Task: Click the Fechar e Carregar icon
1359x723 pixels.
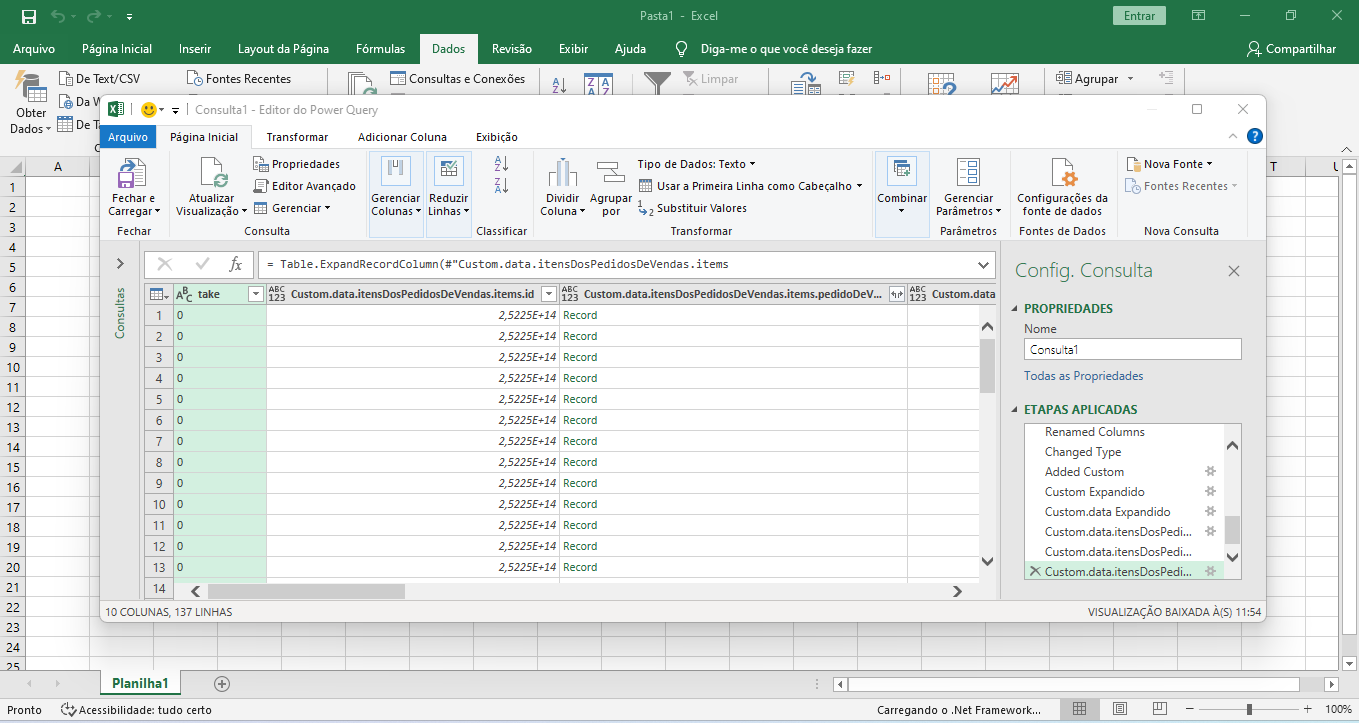Action: tap(132, 174)
